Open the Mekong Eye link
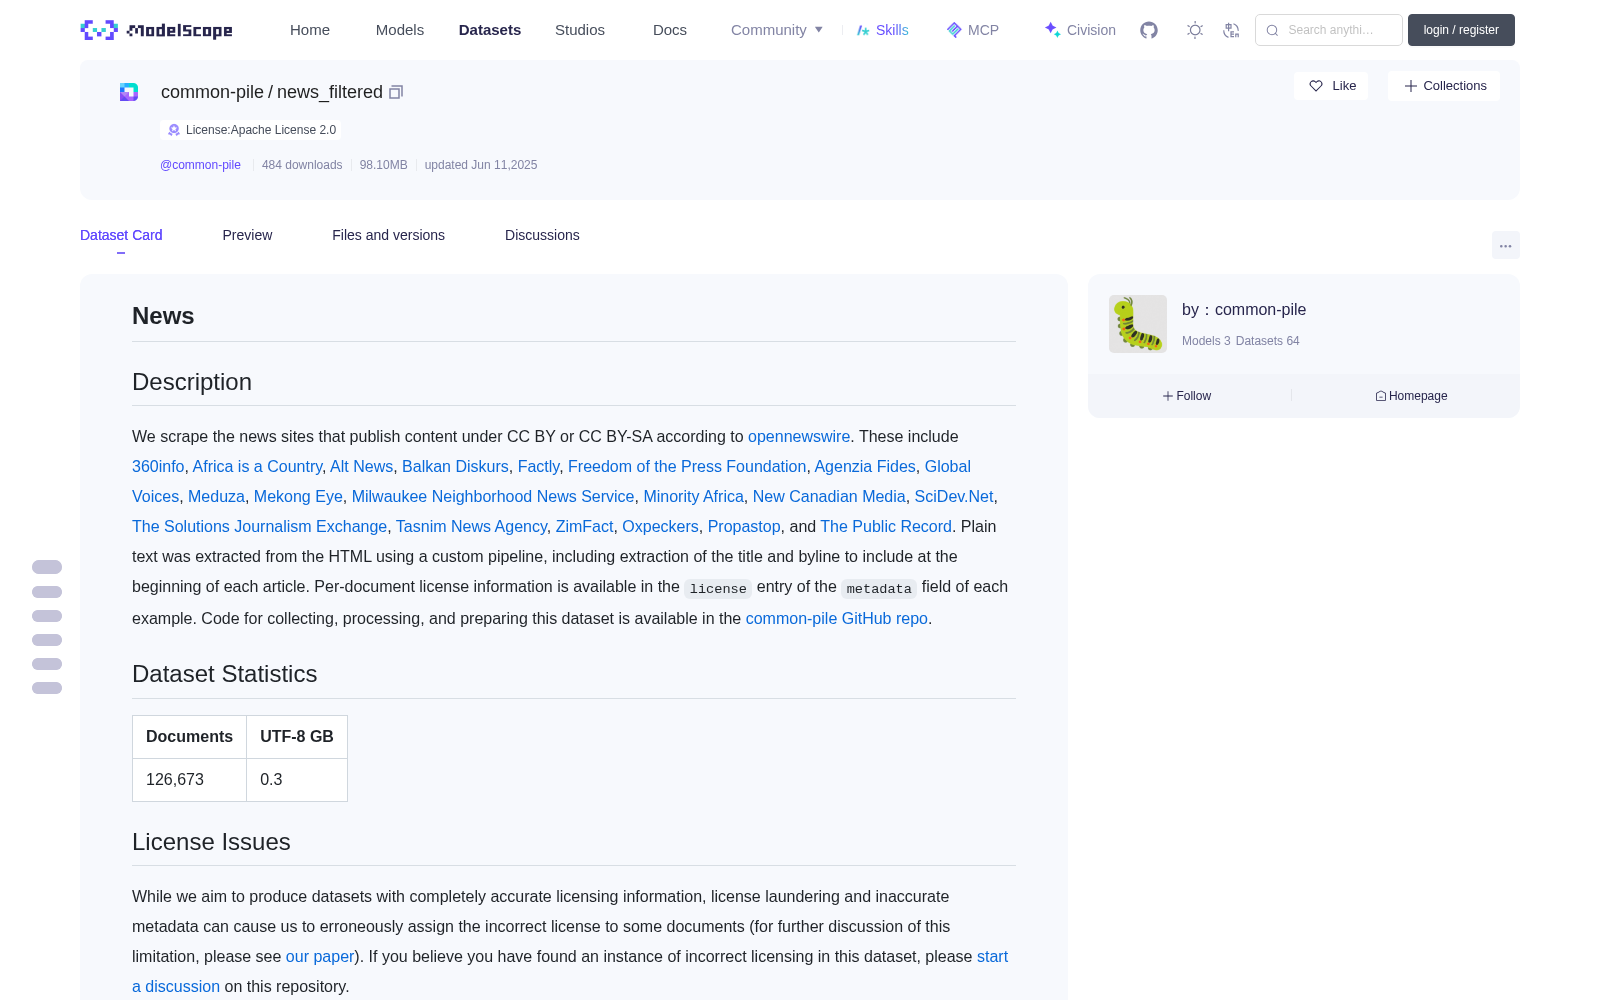Viewport: 1600px width, 1000px height. coord(298,497)
